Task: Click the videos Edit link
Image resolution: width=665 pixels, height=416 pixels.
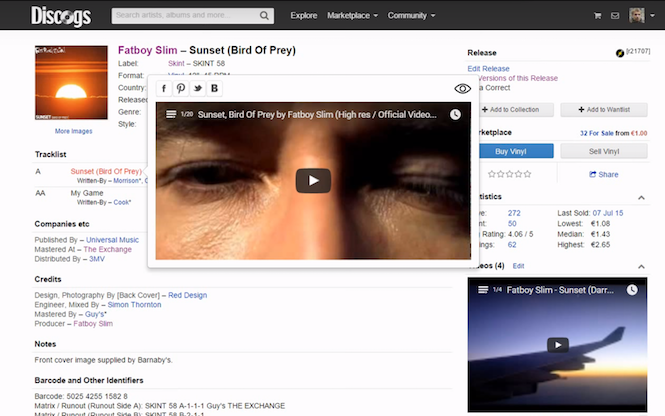Action: click(x=518, y=266)
